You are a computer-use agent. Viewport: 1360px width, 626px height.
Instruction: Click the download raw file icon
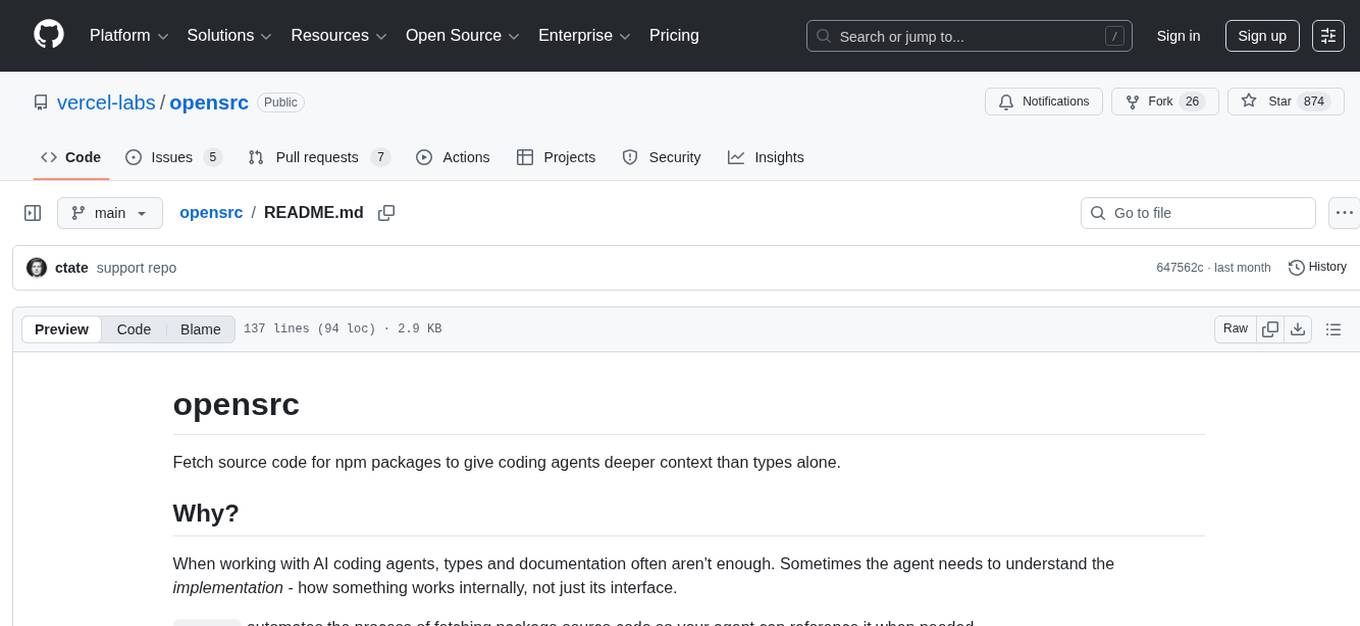click(x=1298, y=328)
